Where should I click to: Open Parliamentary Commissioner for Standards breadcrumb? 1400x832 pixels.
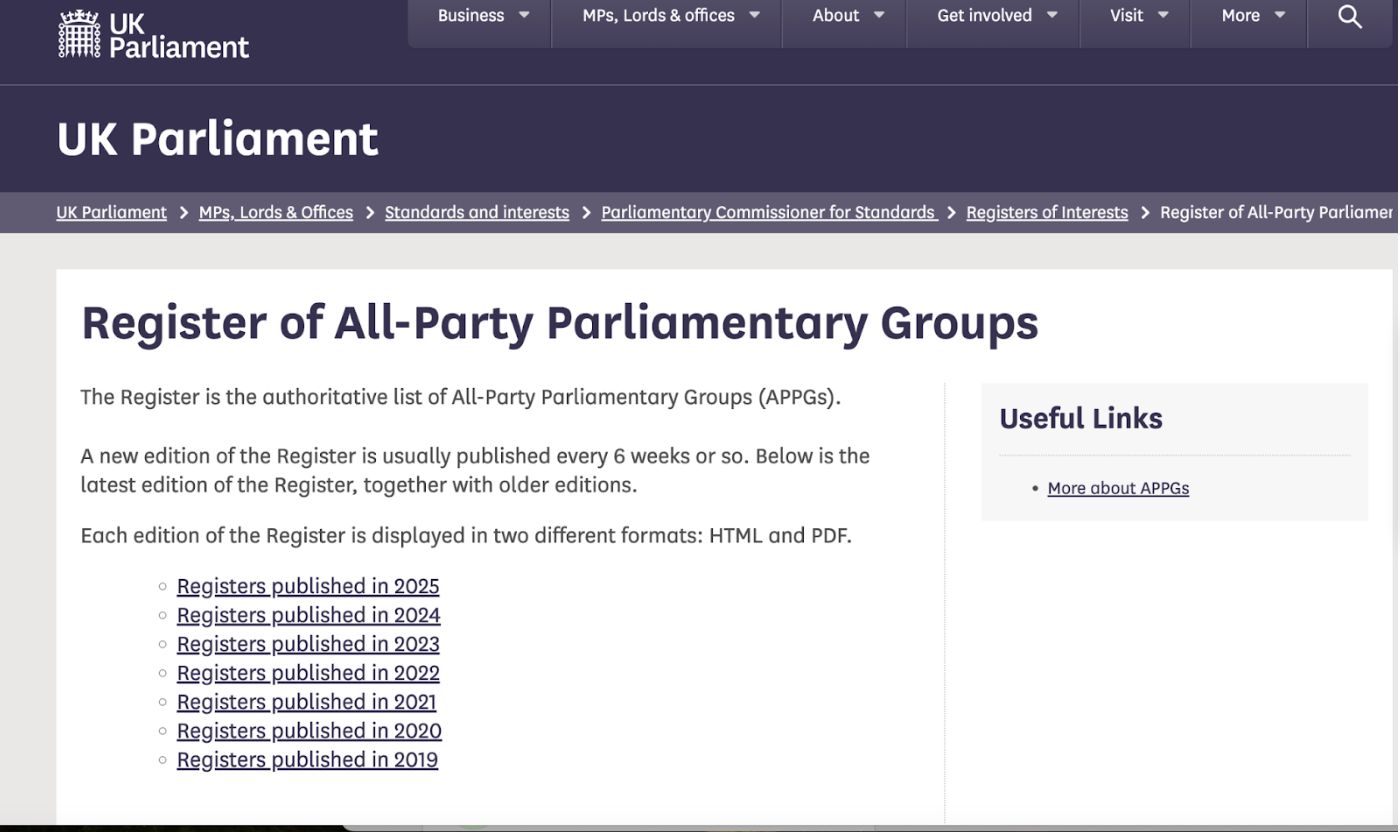(768, 212)
